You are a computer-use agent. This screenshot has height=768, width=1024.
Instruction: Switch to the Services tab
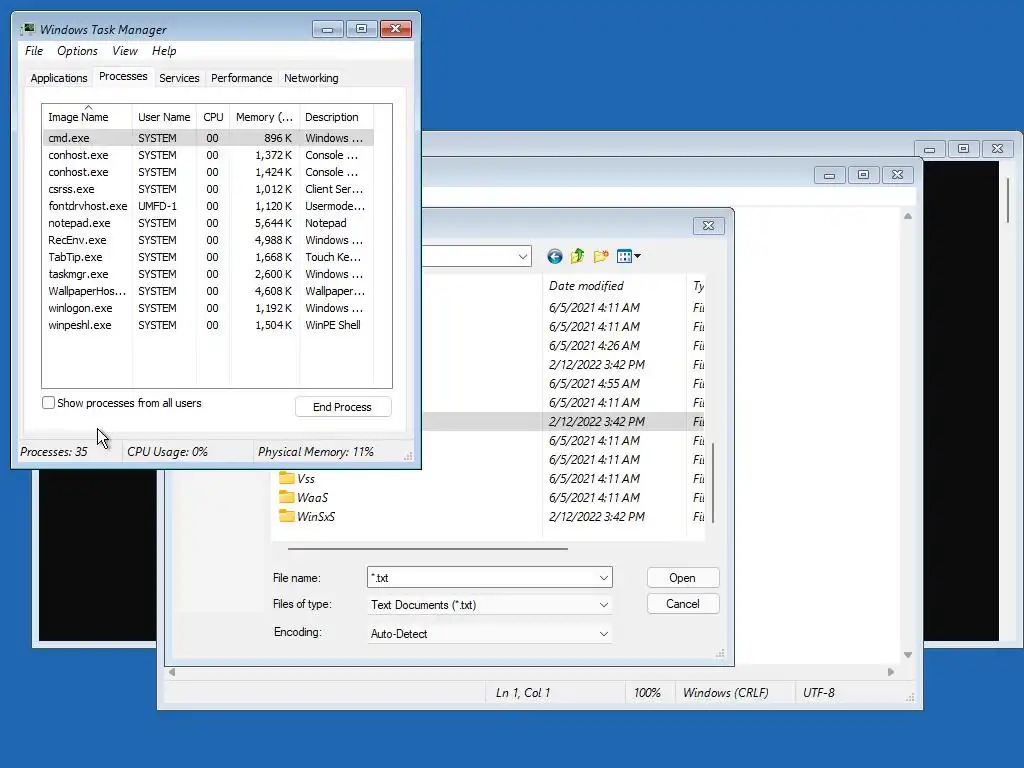[179, 78]
